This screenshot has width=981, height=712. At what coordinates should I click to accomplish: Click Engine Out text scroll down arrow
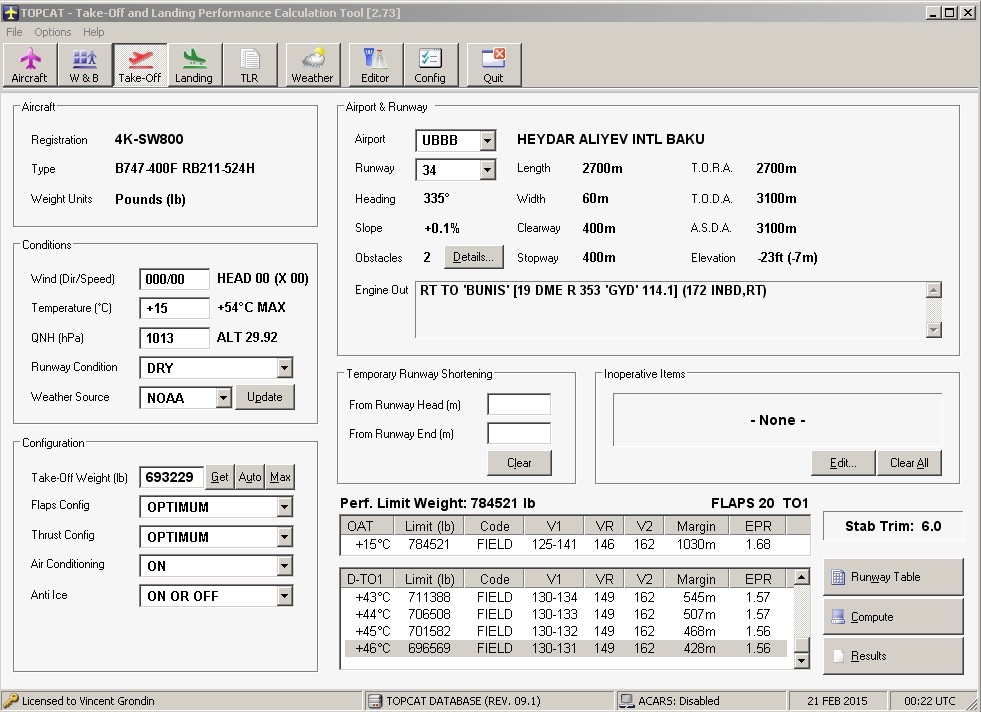tap(933, 329)
